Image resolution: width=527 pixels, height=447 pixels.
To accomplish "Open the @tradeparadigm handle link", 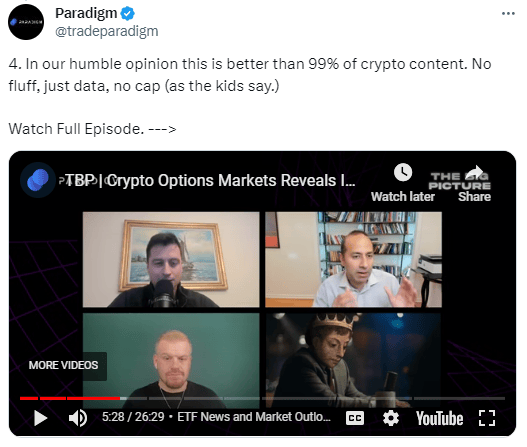I will pyautogui.click(x=107, y=31).
